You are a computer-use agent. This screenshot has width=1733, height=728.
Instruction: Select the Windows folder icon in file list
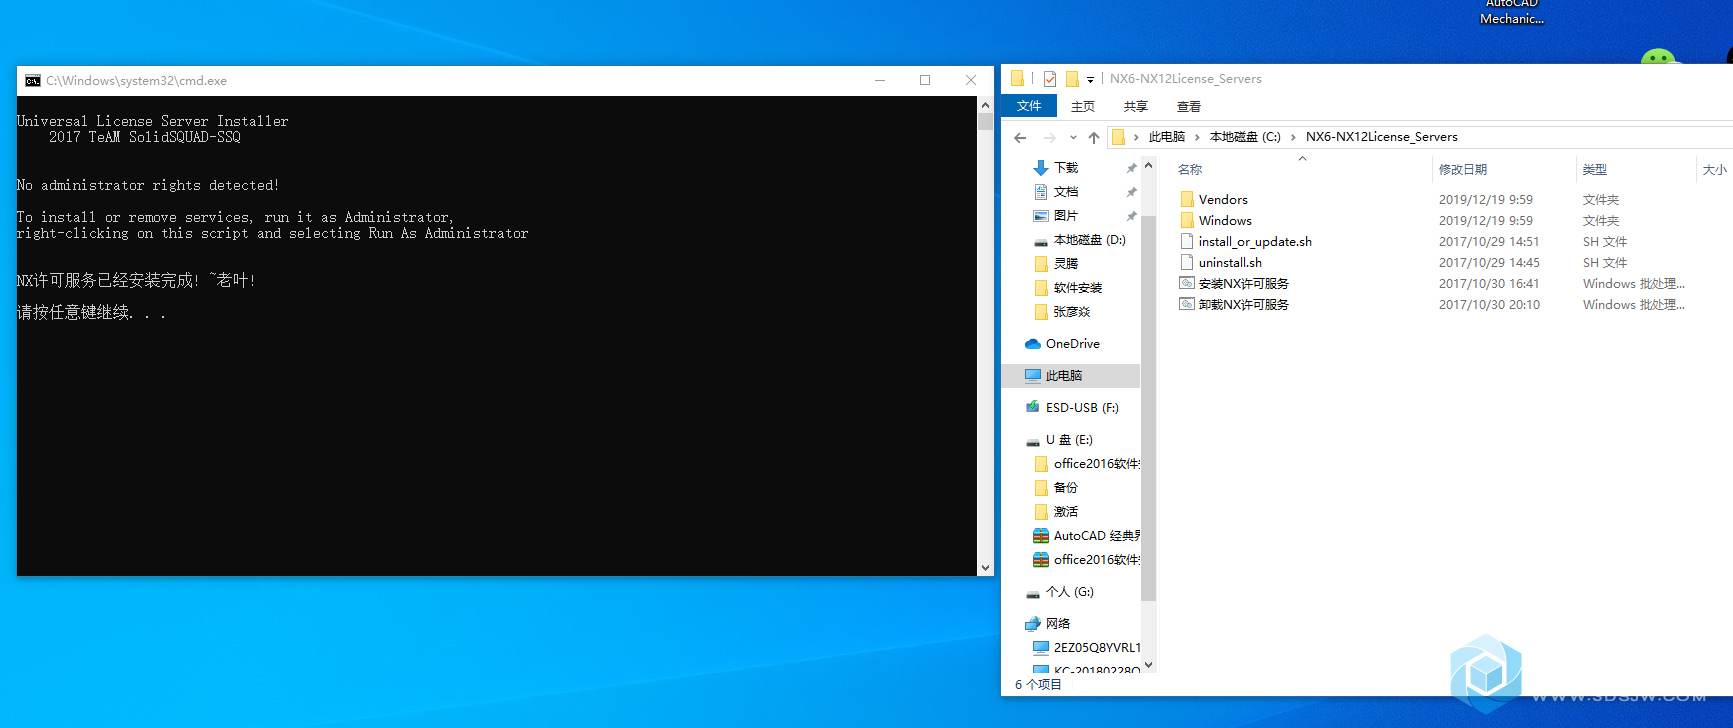pos(1187,221)
